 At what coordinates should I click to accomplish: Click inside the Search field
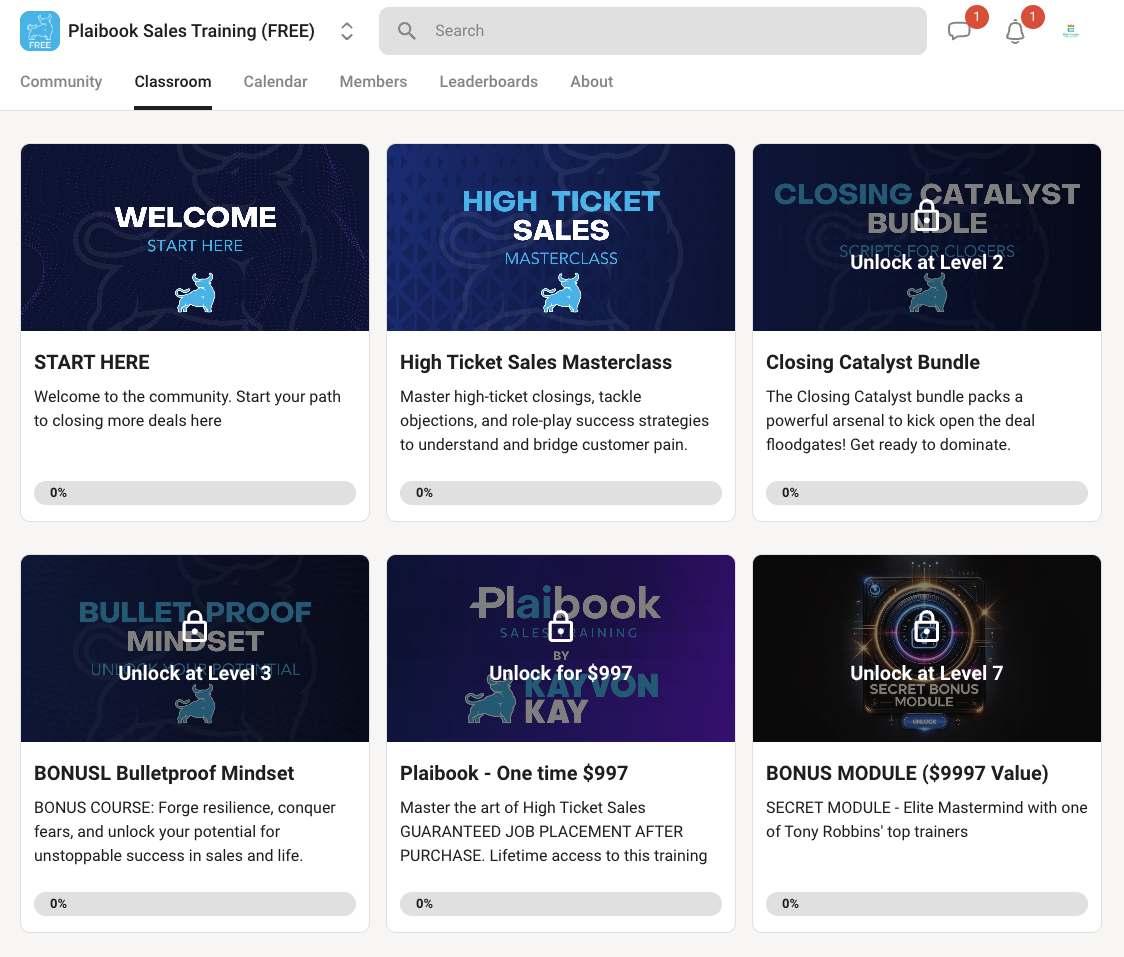click(670, 31)
